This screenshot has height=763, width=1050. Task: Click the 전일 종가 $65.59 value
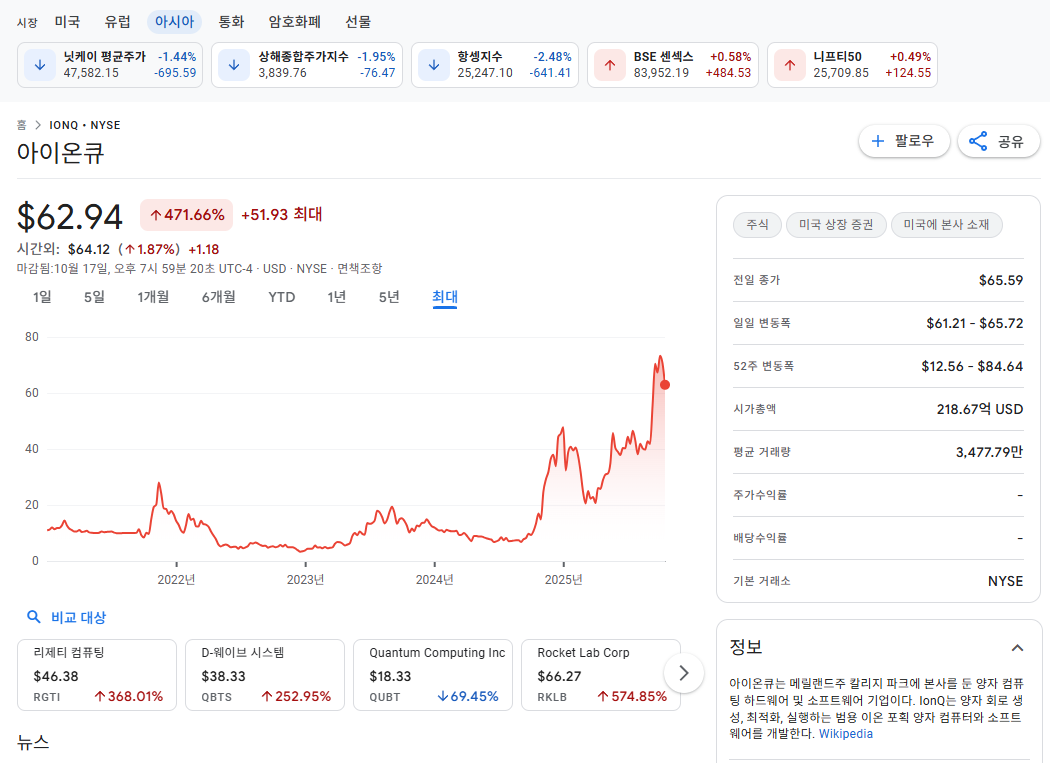tap(1001, 280)
